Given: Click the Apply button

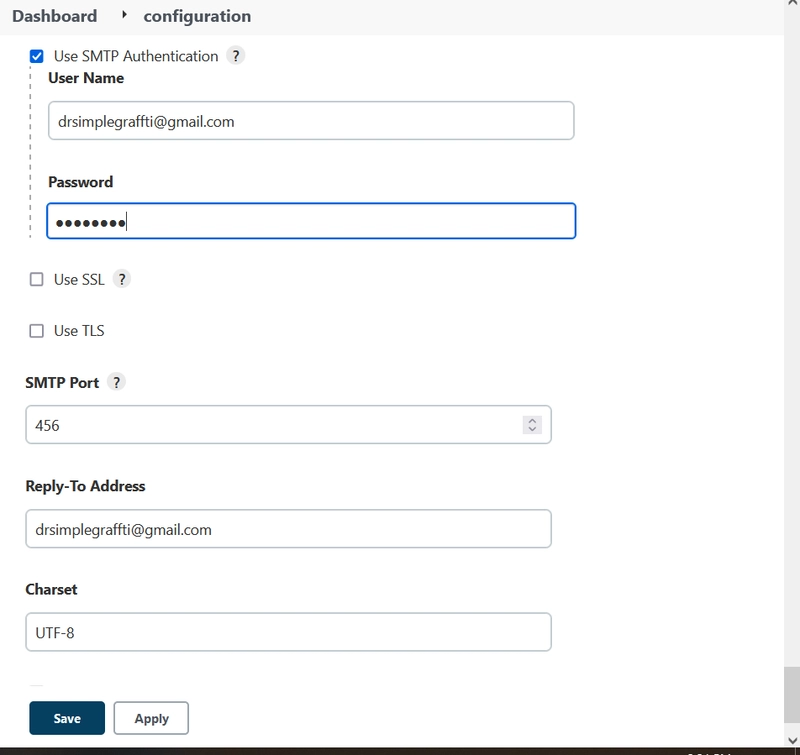Looking at the screenshot, I should [x=151, y=718].
